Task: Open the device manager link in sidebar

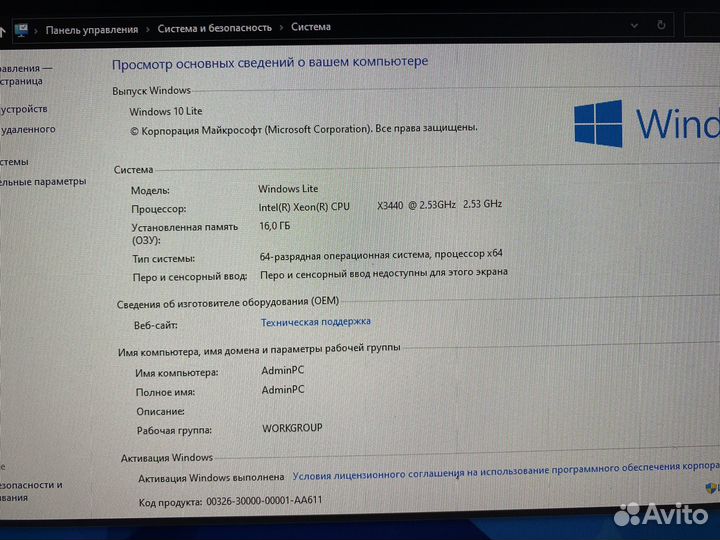Action: (x=24, y=109)
